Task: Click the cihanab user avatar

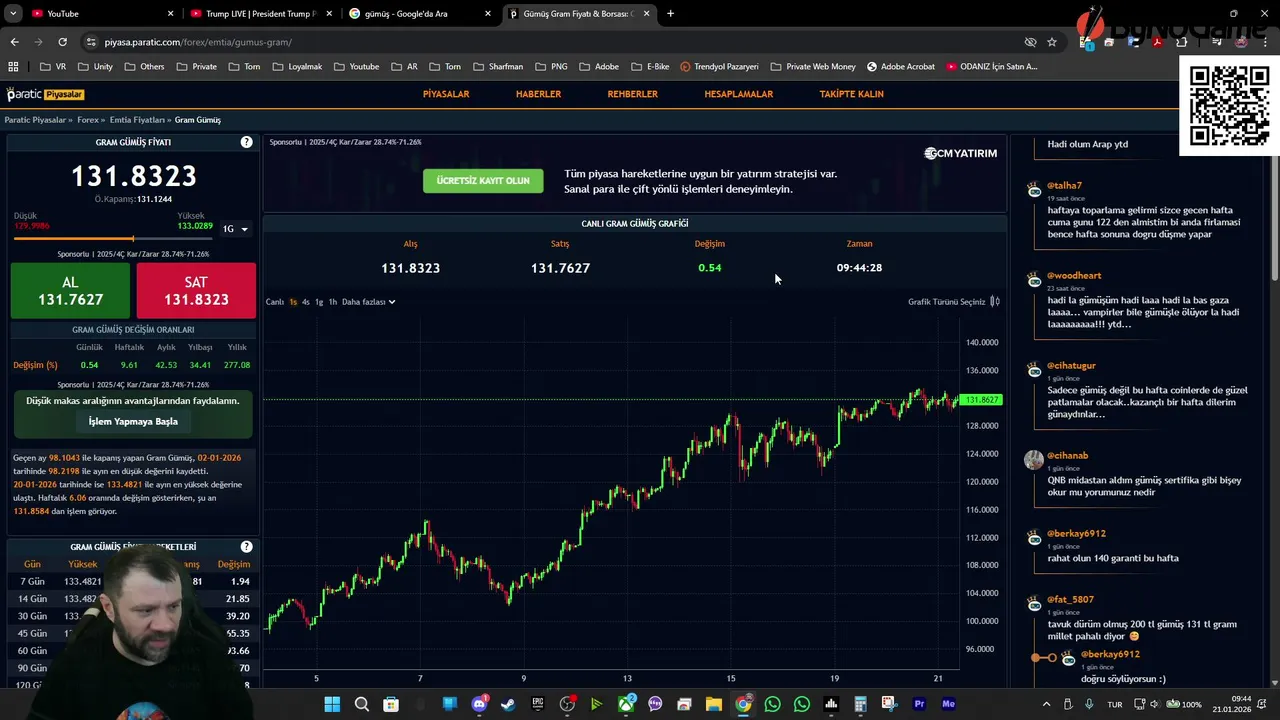Action: click(x=1034, y=460)
